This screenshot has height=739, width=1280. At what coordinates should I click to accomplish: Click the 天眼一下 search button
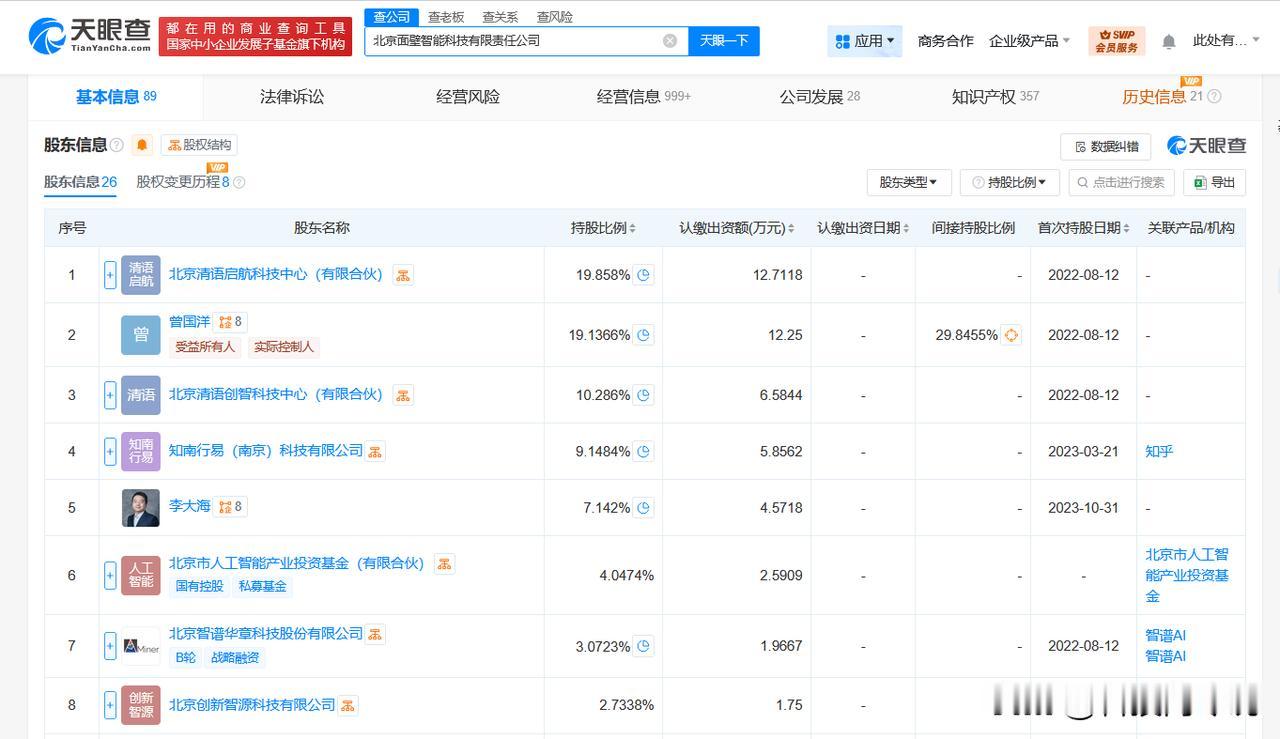724,41
